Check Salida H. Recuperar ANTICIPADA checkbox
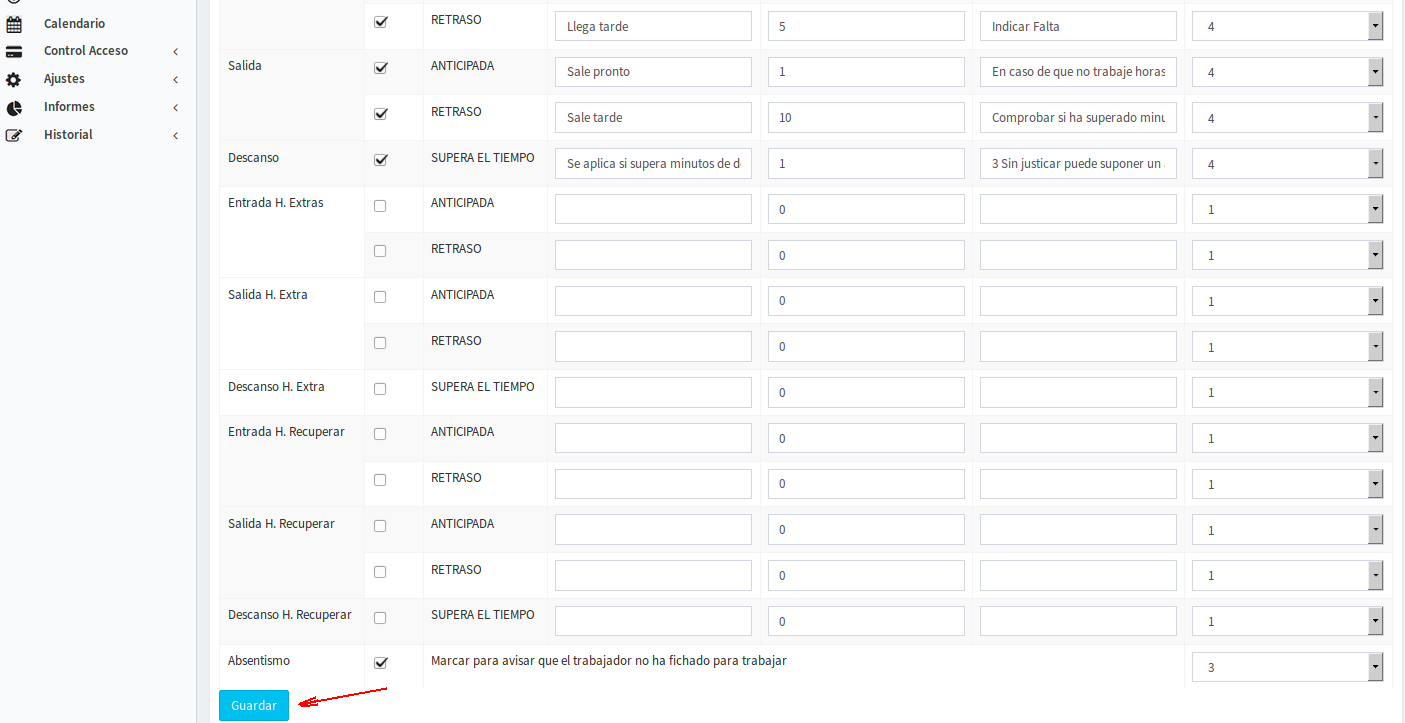This screenshot has height=723, width=1405. [380, 526]
